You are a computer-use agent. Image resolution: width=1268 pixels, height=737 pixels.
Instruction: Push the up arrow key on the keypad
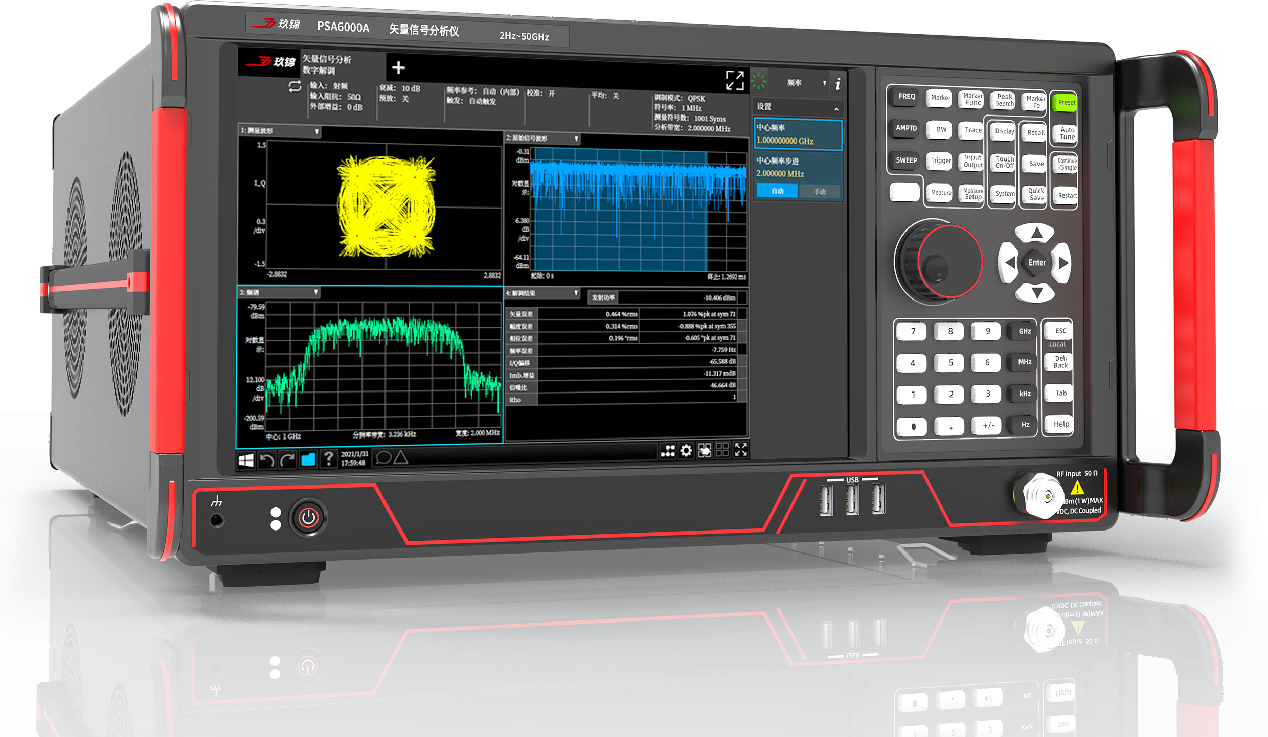[1037, 233]
